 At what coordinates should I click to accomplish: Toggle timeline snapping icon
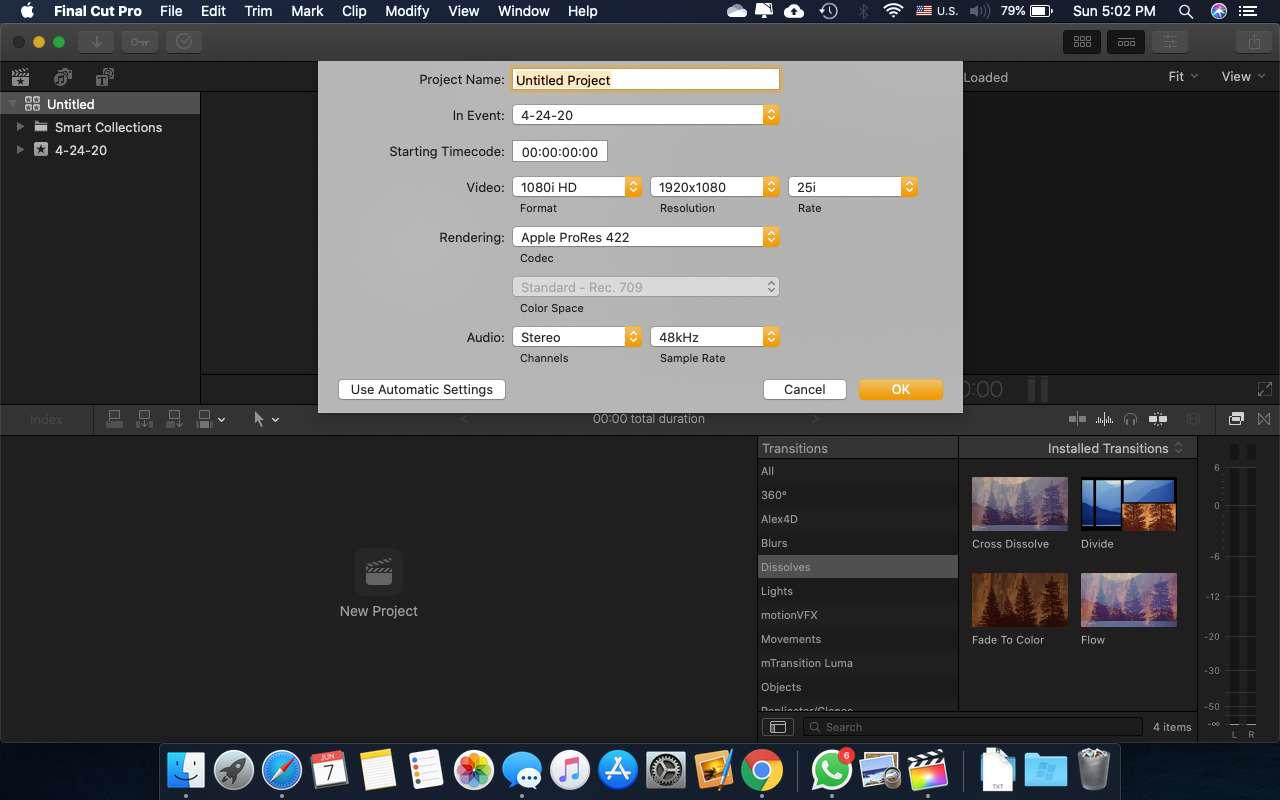[1158, 420]
